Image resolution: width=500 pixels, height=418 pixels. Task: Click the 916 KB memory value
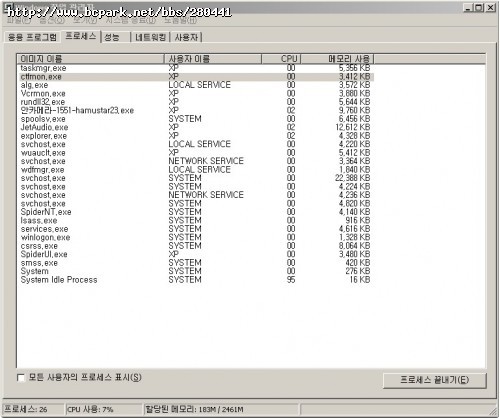click(358, 221)
